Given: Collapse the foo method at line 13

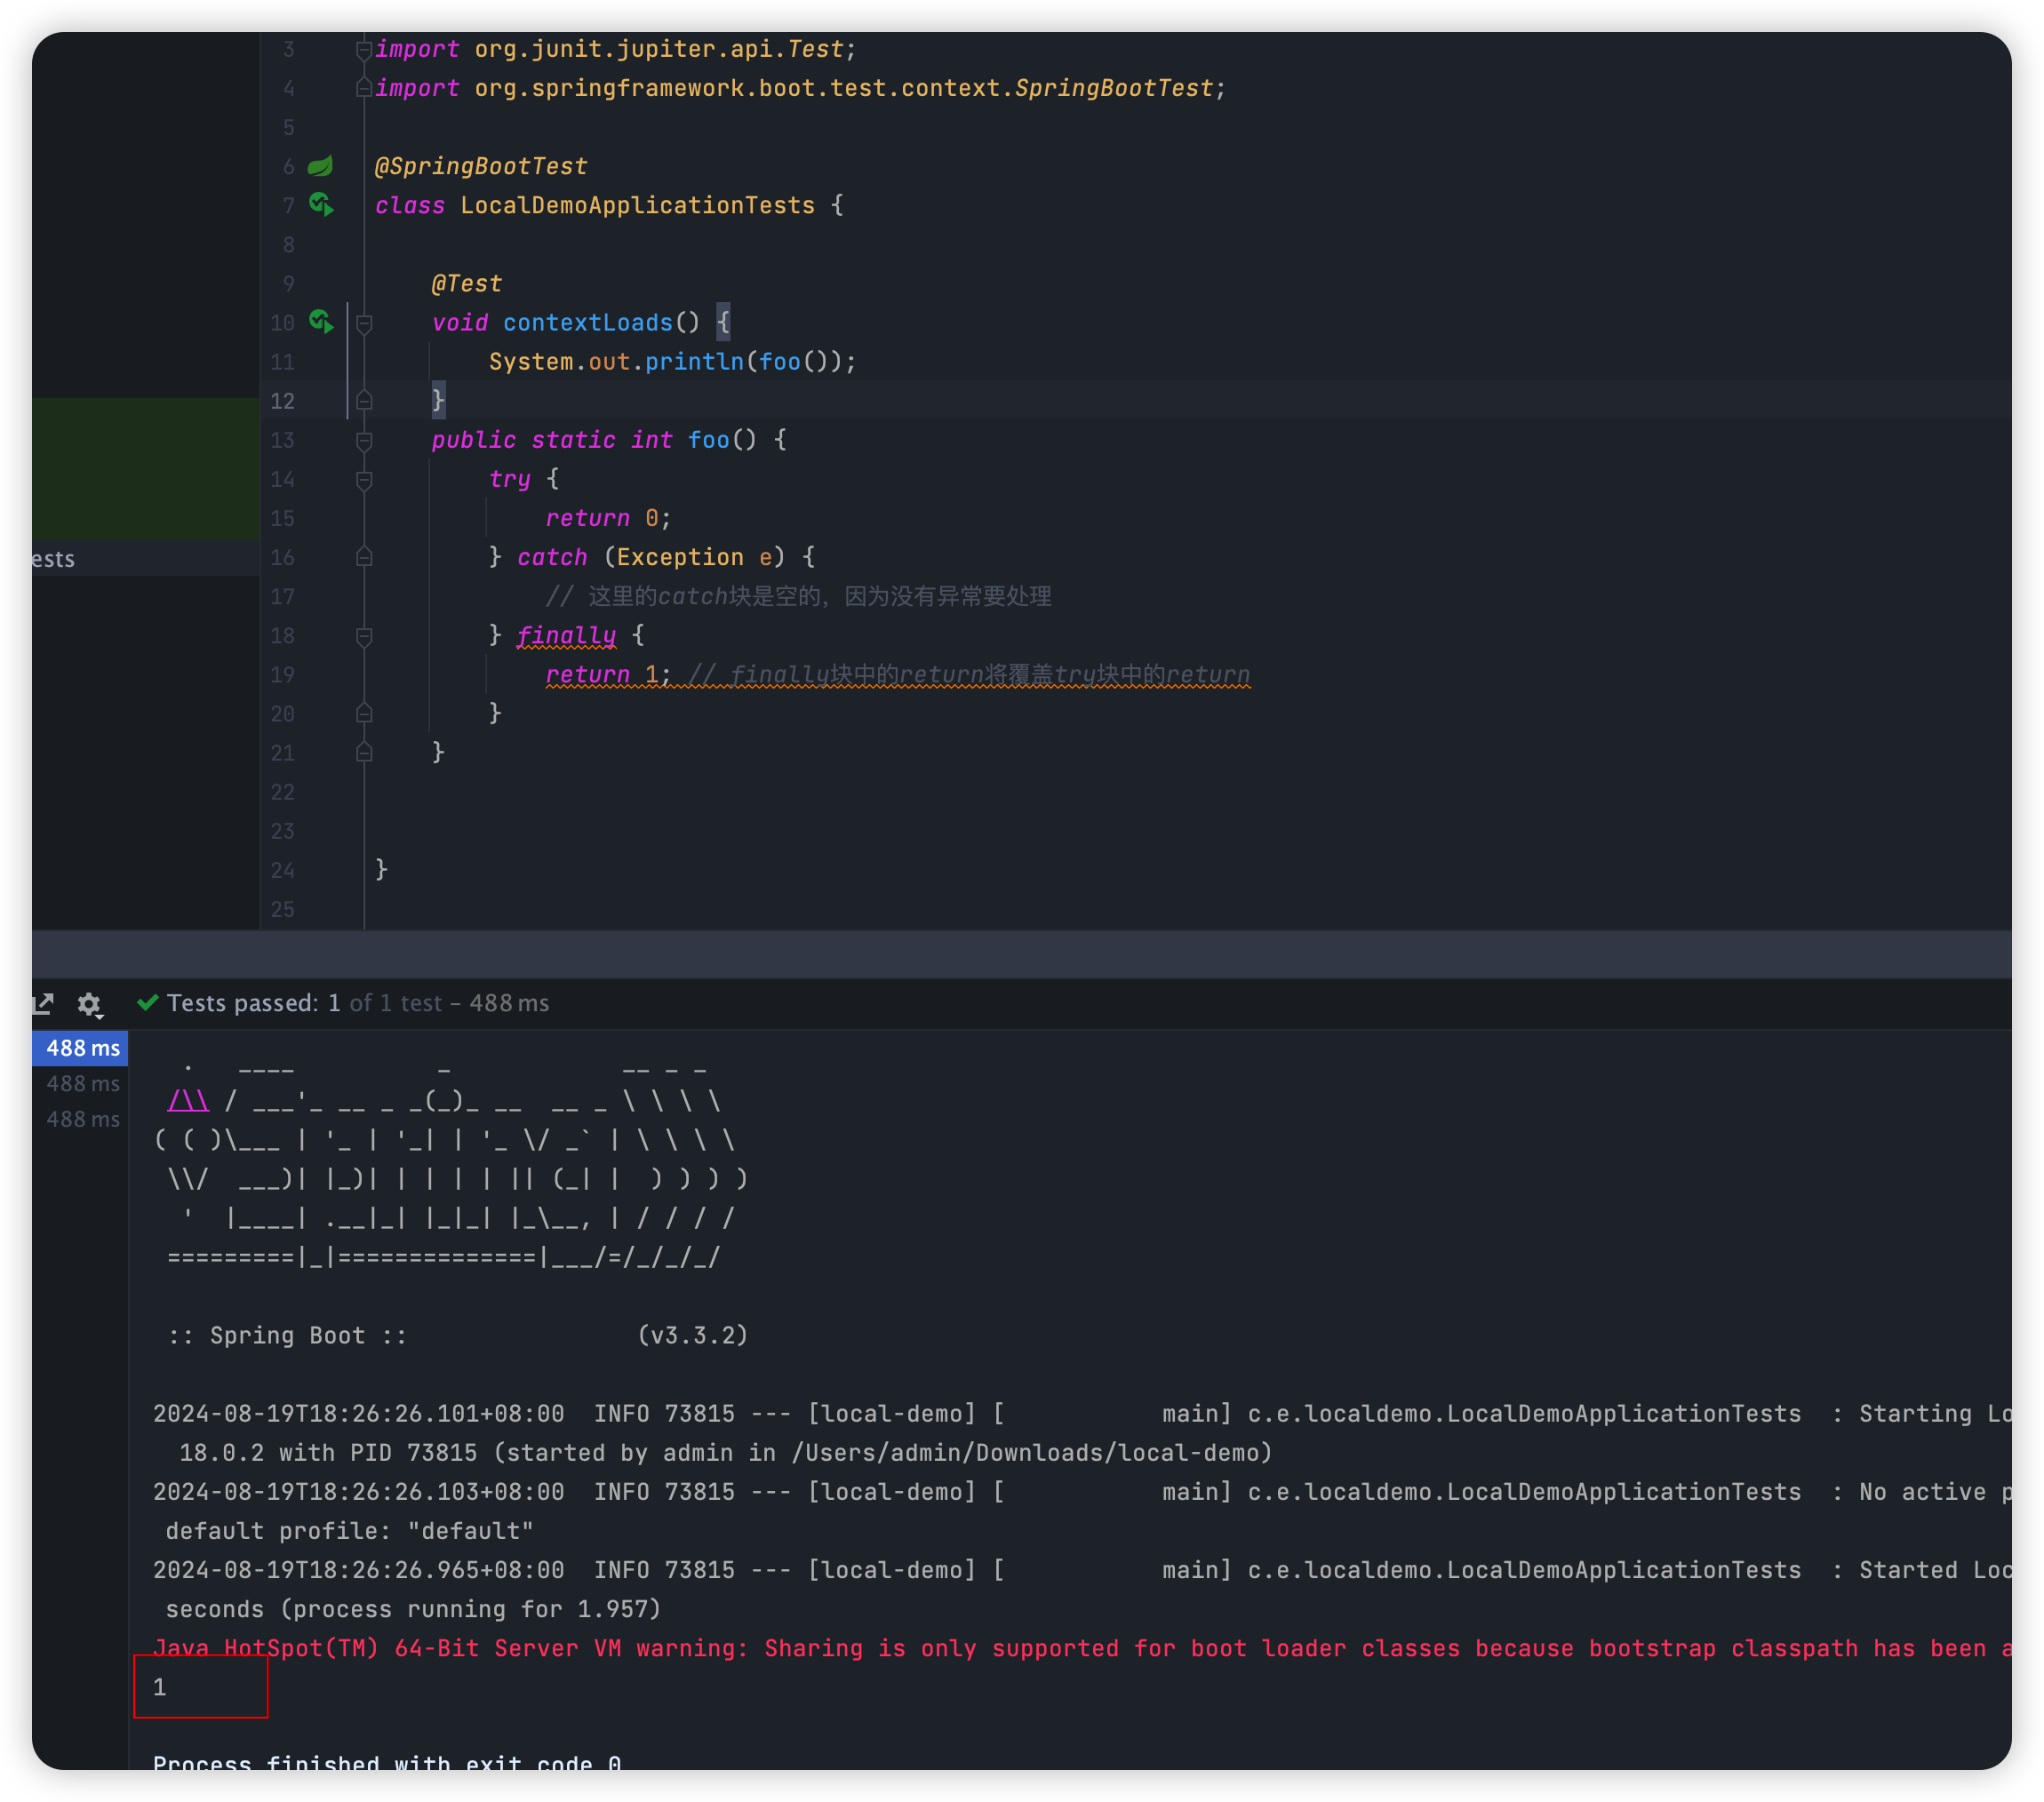Looking at the screenshot, I should (x=364, y=440).
